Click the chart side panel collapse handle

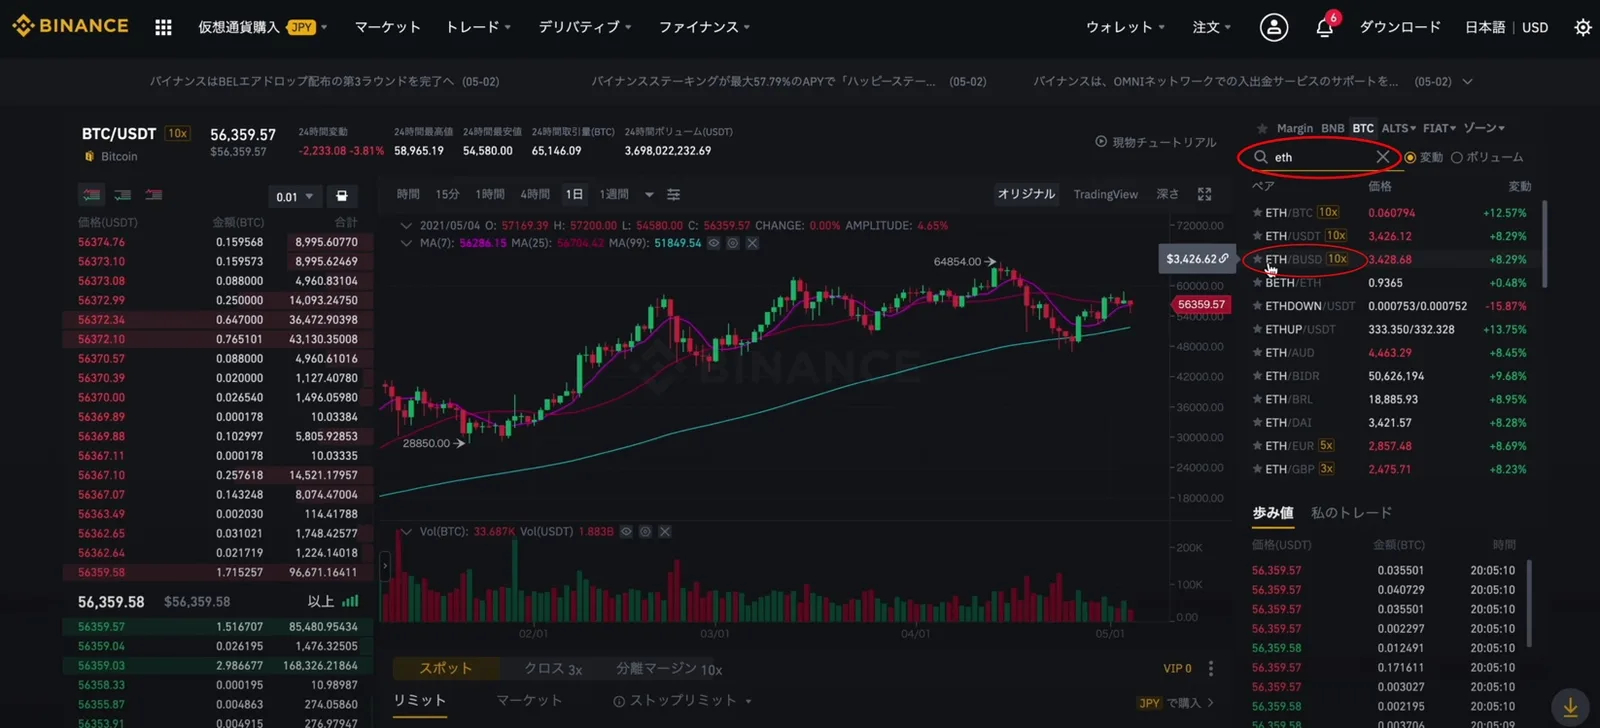(x=385, y=566)
